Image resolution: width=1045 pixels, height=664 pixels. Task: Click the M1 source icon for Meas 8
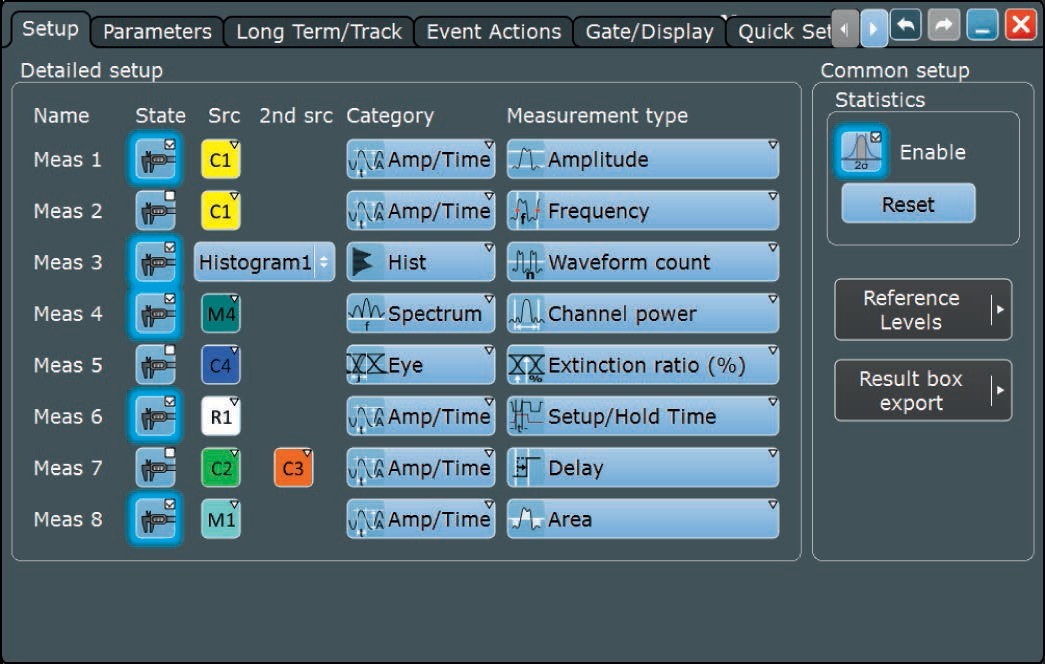click(x=221, y=520)
